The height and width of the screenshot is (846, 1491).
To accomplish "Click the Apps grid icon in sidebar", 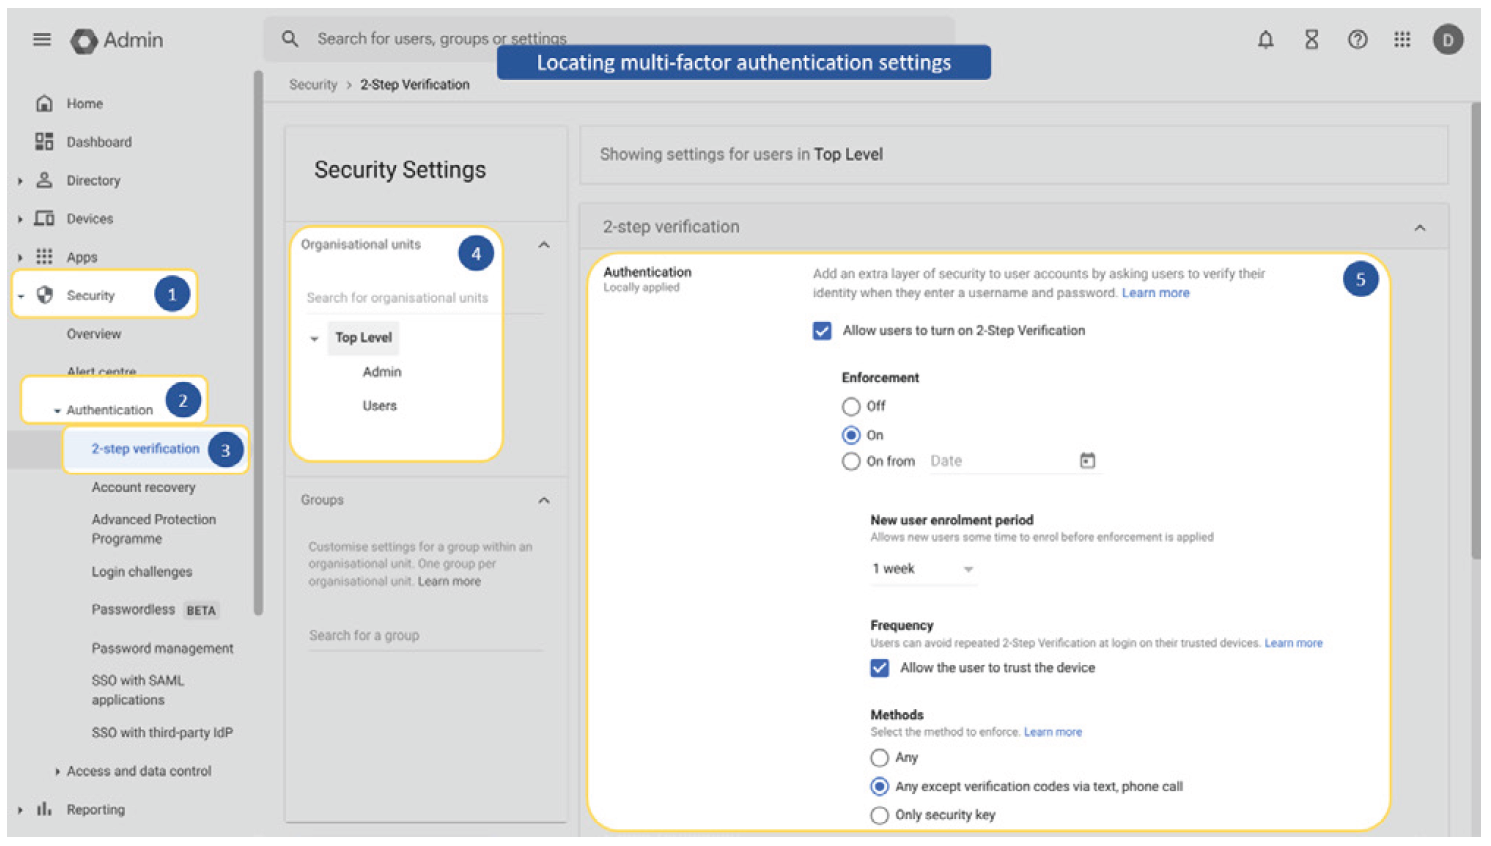I will coord(44,256).
